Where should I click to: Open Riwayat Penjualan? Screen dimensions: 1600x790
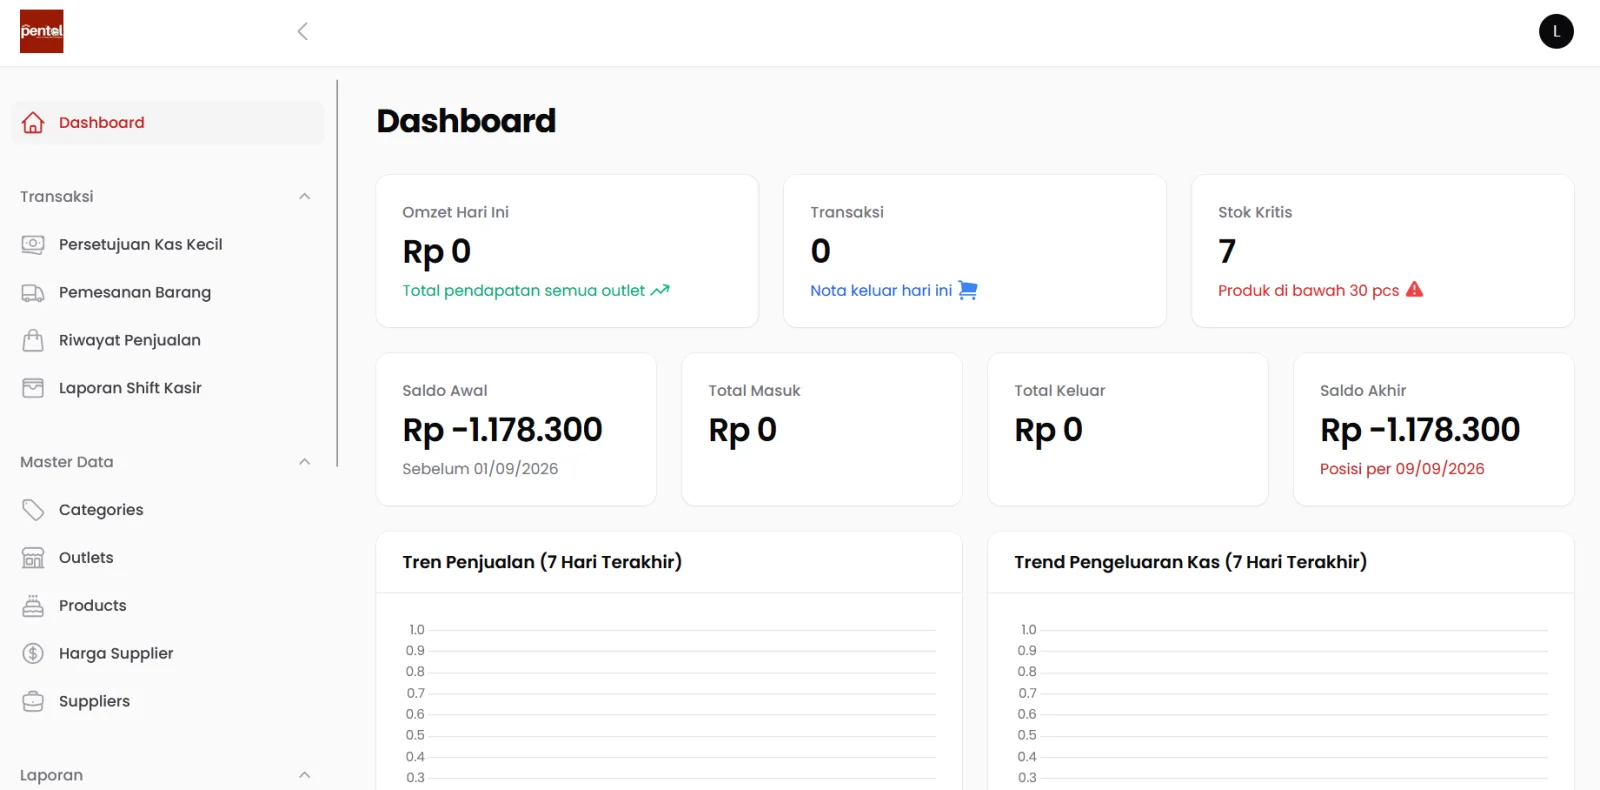pyautogui.click(x=168, y=340)
